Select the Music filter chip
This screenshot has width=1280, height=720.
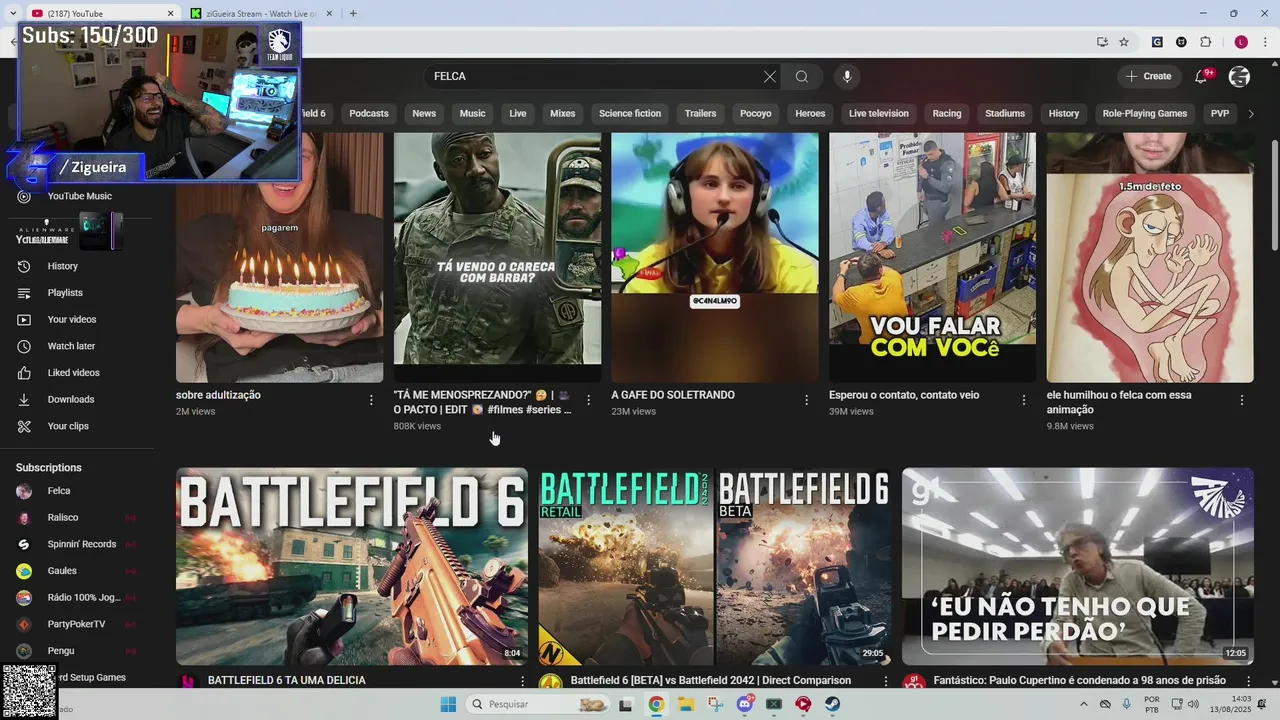click(473, 113)
